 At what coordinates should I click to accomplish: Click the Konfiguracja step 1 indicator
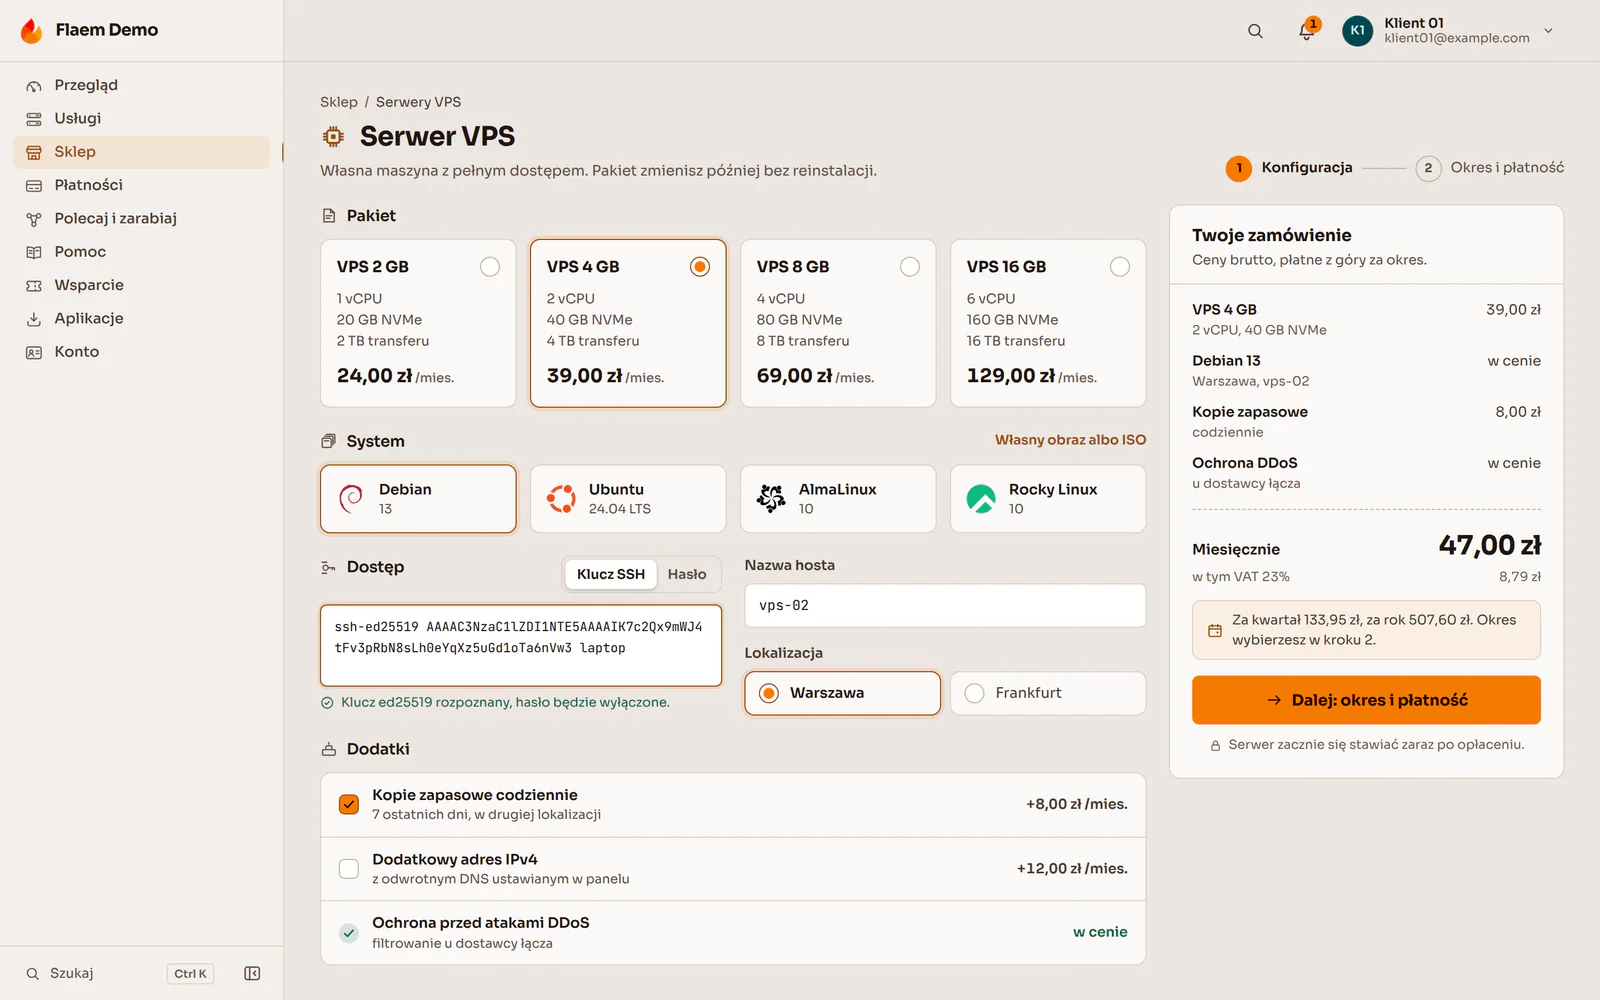(x=1289, y=168)
